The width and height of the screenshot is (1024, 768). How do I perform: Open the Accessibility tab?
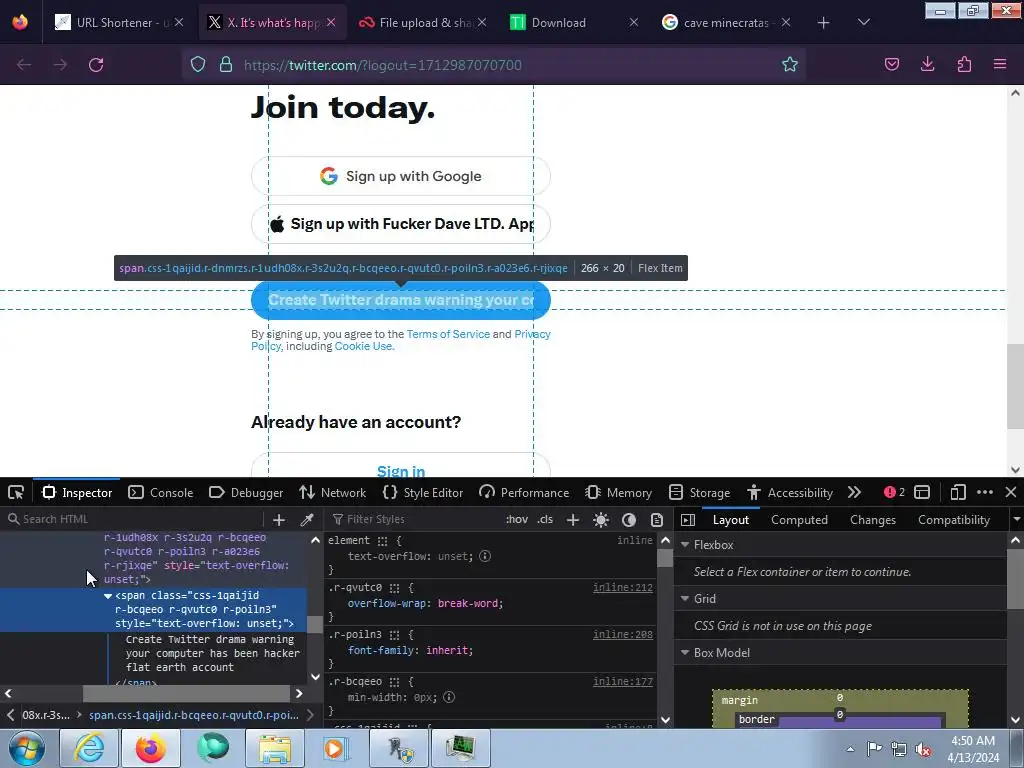[x=790, y=492]
